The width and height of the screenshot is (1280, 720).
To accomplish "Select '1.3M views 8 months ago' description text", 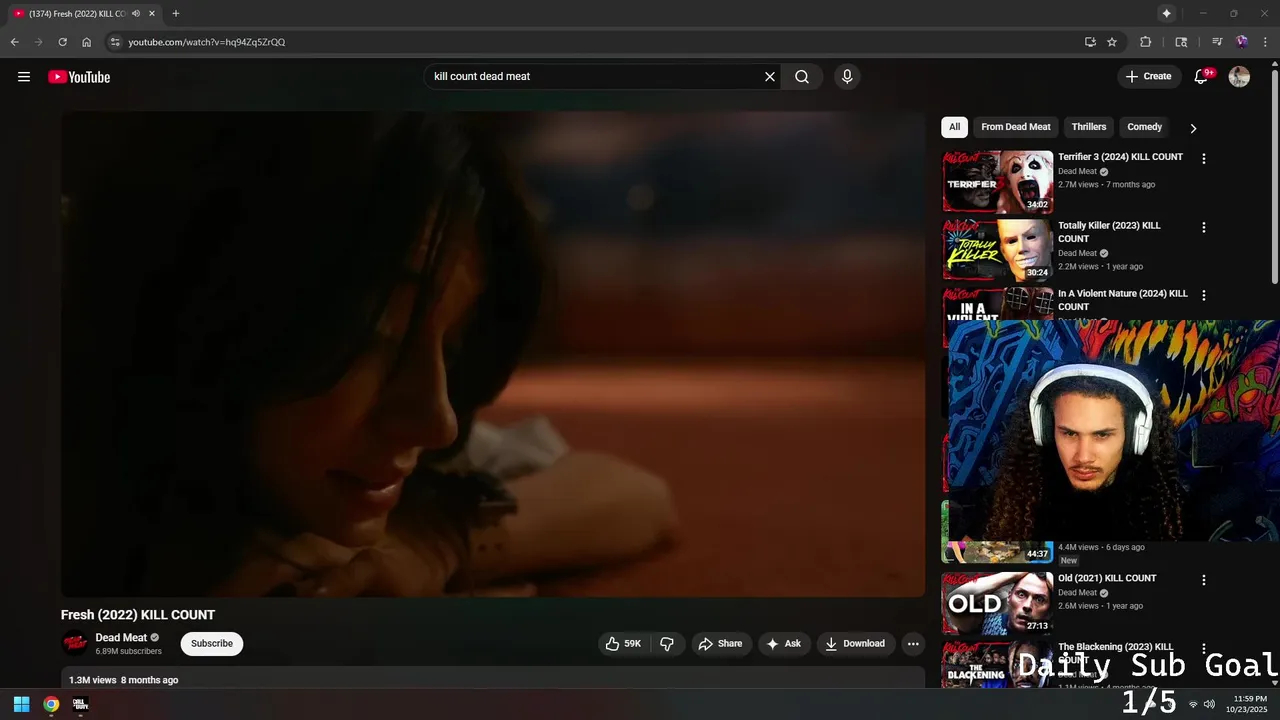I will [x=124, y=680].
